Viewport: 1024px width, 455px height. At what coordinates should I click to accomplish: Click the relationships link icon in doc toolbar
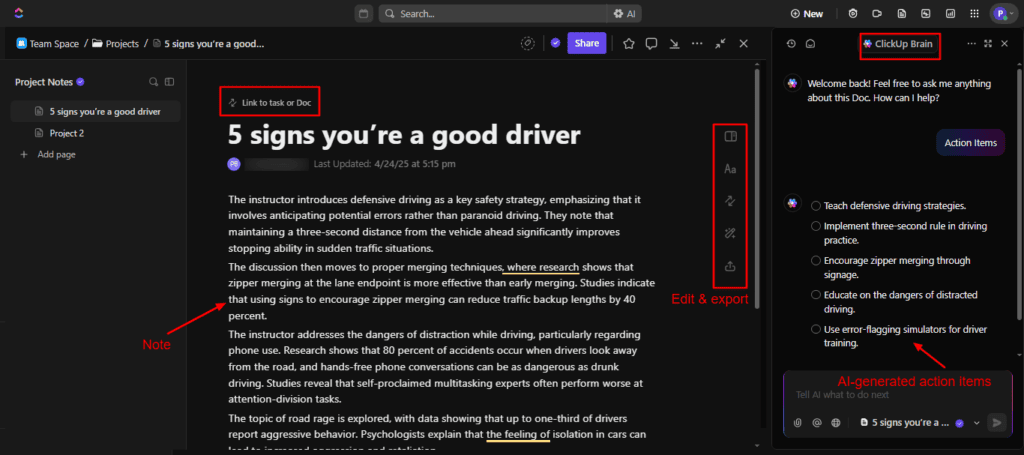point(730,201)
